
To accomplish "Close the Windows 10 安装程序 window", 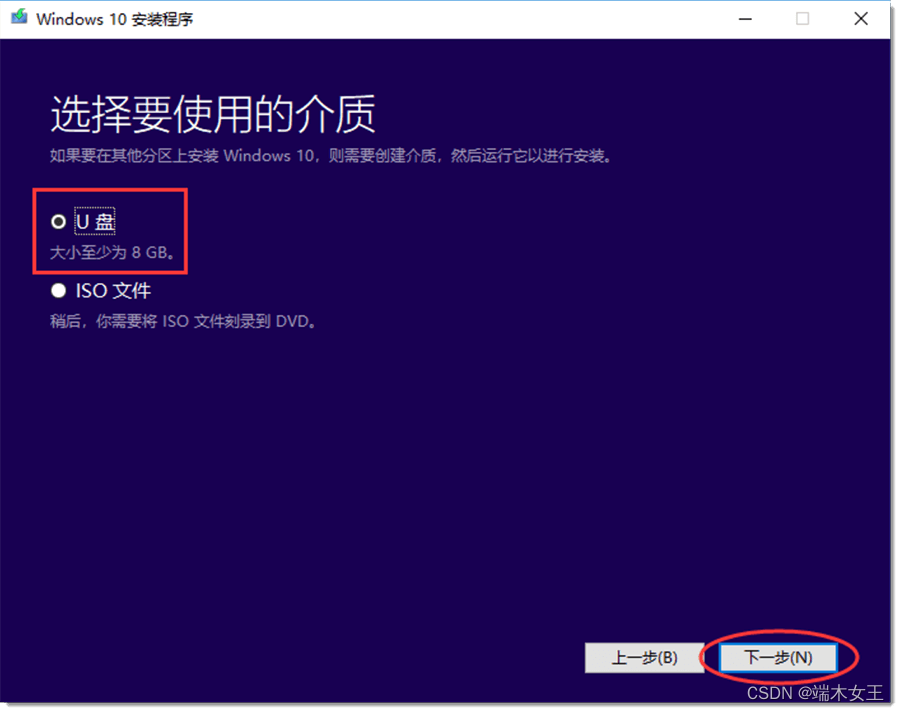I will [860, 19].
